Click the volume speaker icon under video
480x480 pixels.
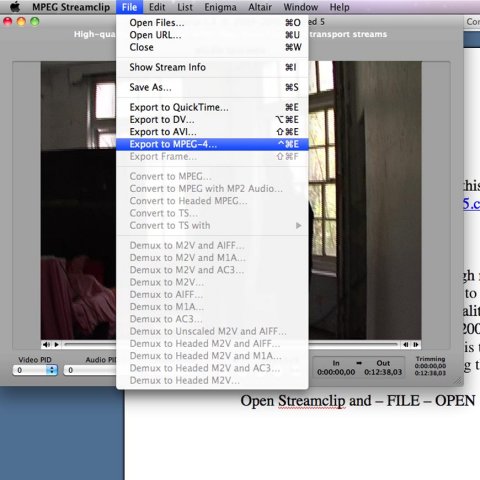pos(47,344)
